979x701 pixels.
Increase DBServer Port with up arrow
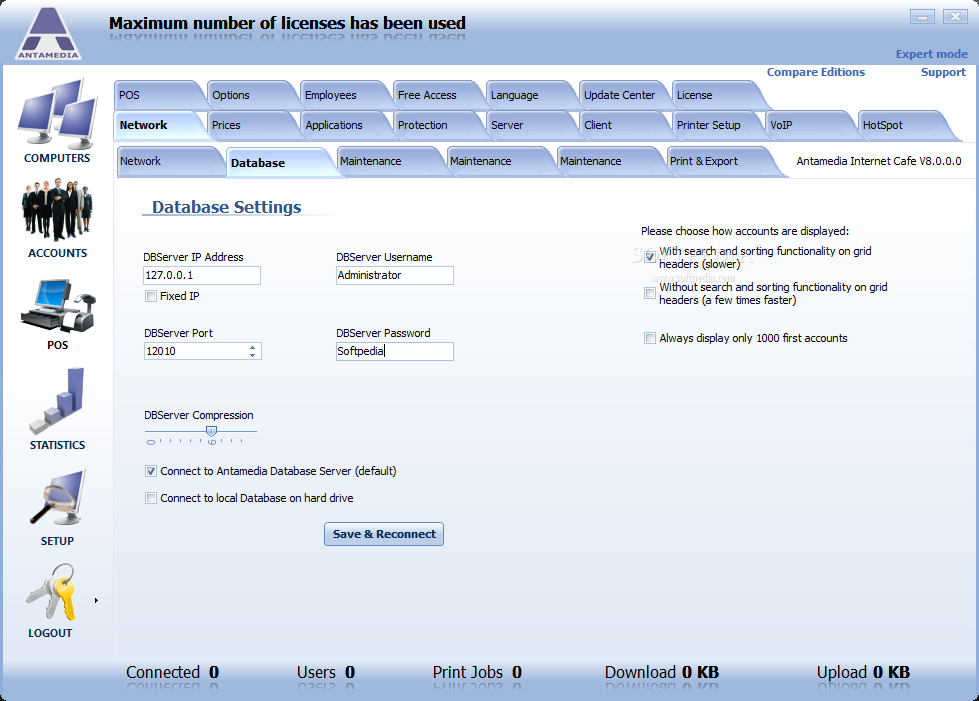click(252, 348)
